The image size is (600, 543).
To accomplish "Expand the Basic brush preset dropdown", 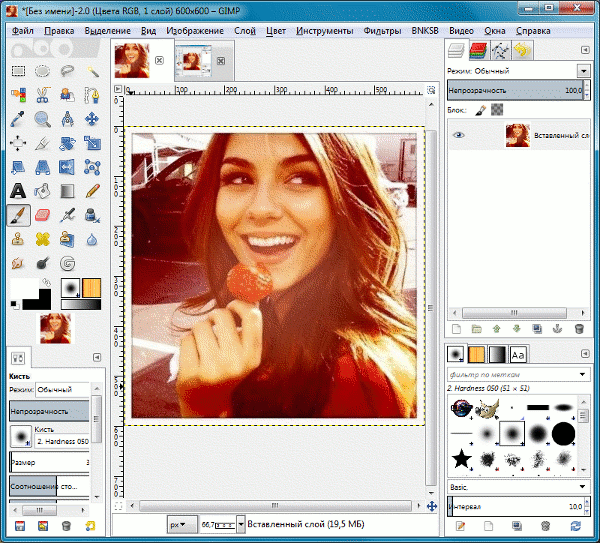I will point(582,487).
